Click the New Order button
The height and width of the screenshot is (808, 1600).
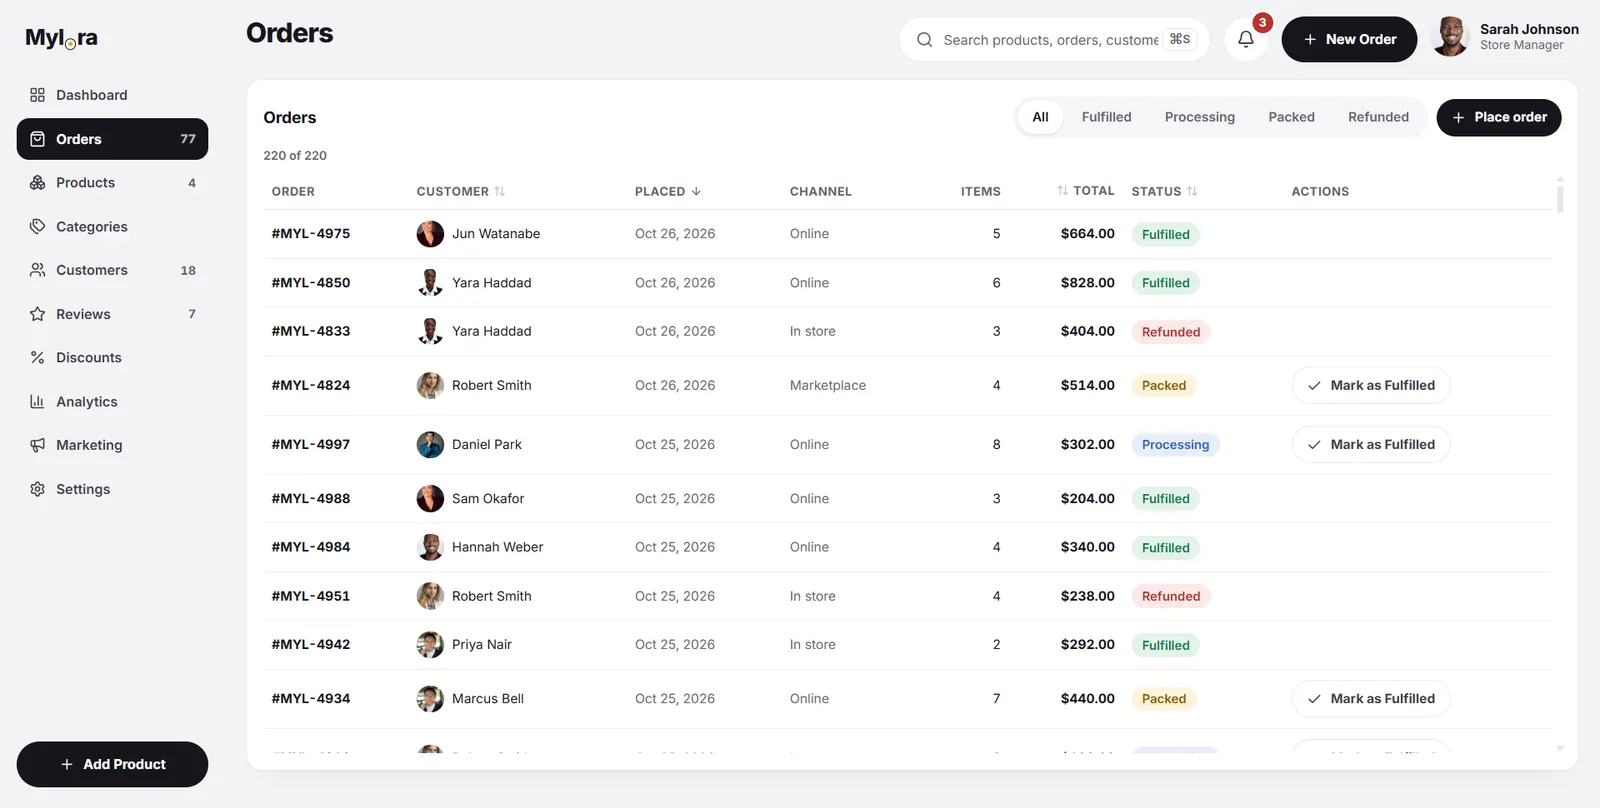point(1349,39)
